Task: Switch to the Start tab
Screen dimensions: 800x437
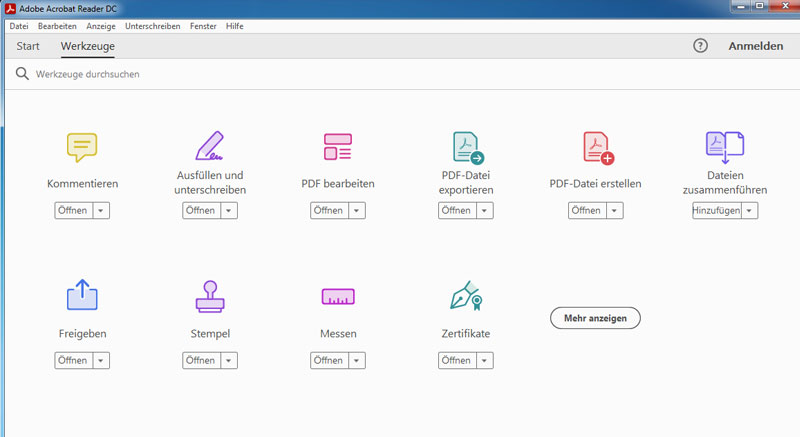Action: tap(28, 46)
